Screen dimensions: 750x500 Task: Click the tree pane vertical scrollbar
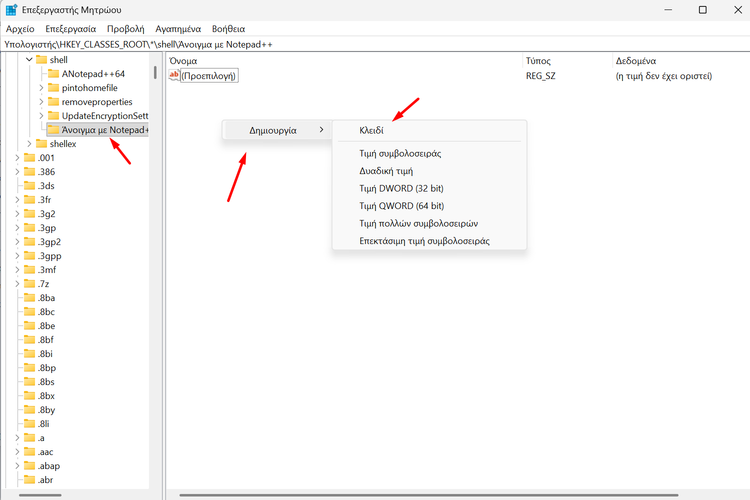coord(155,72)
